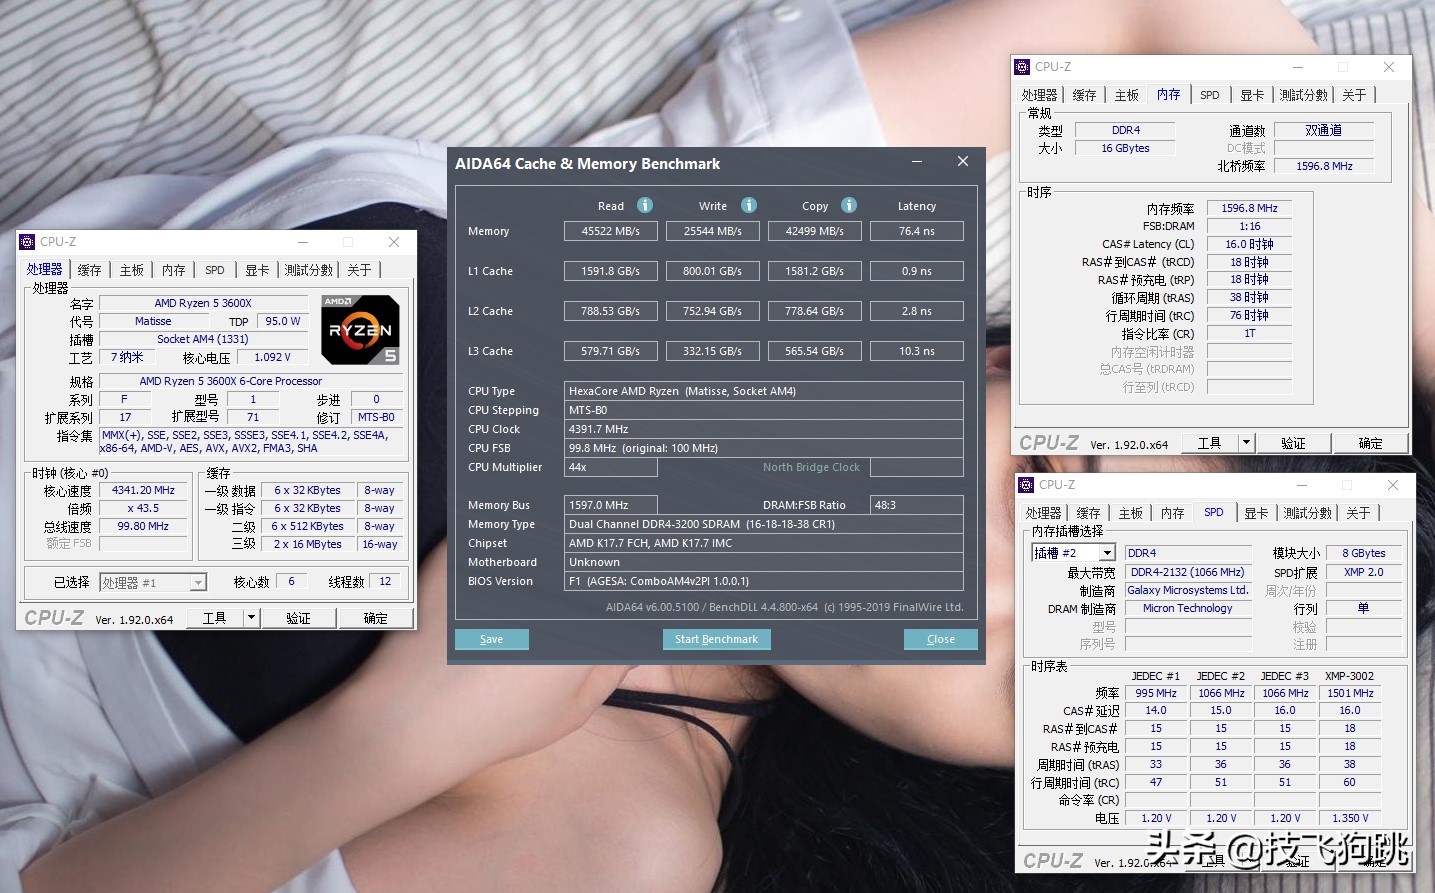The height and width of the screenshot is (893, 1435).
Task: Click the Memory Read result field showing 45522 MB/s
Action: click(x=610, y=230)
